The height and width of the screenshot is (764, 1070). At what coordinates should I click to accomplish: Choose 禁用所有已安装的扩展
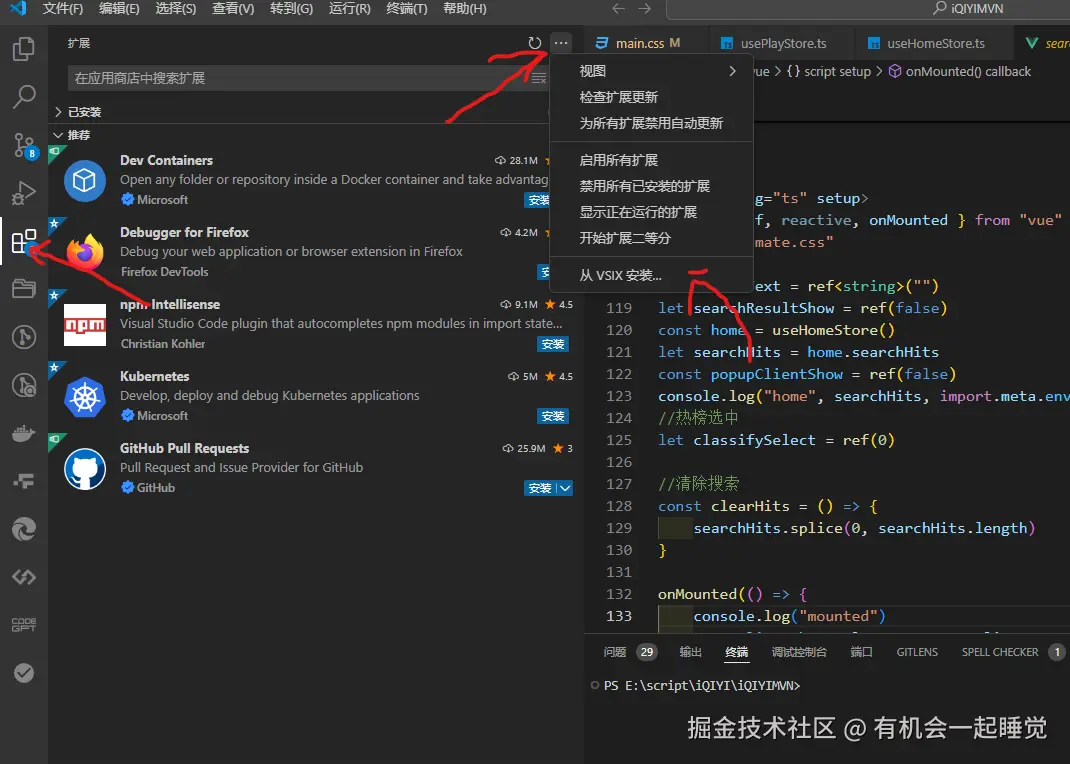tap(651, 186)
